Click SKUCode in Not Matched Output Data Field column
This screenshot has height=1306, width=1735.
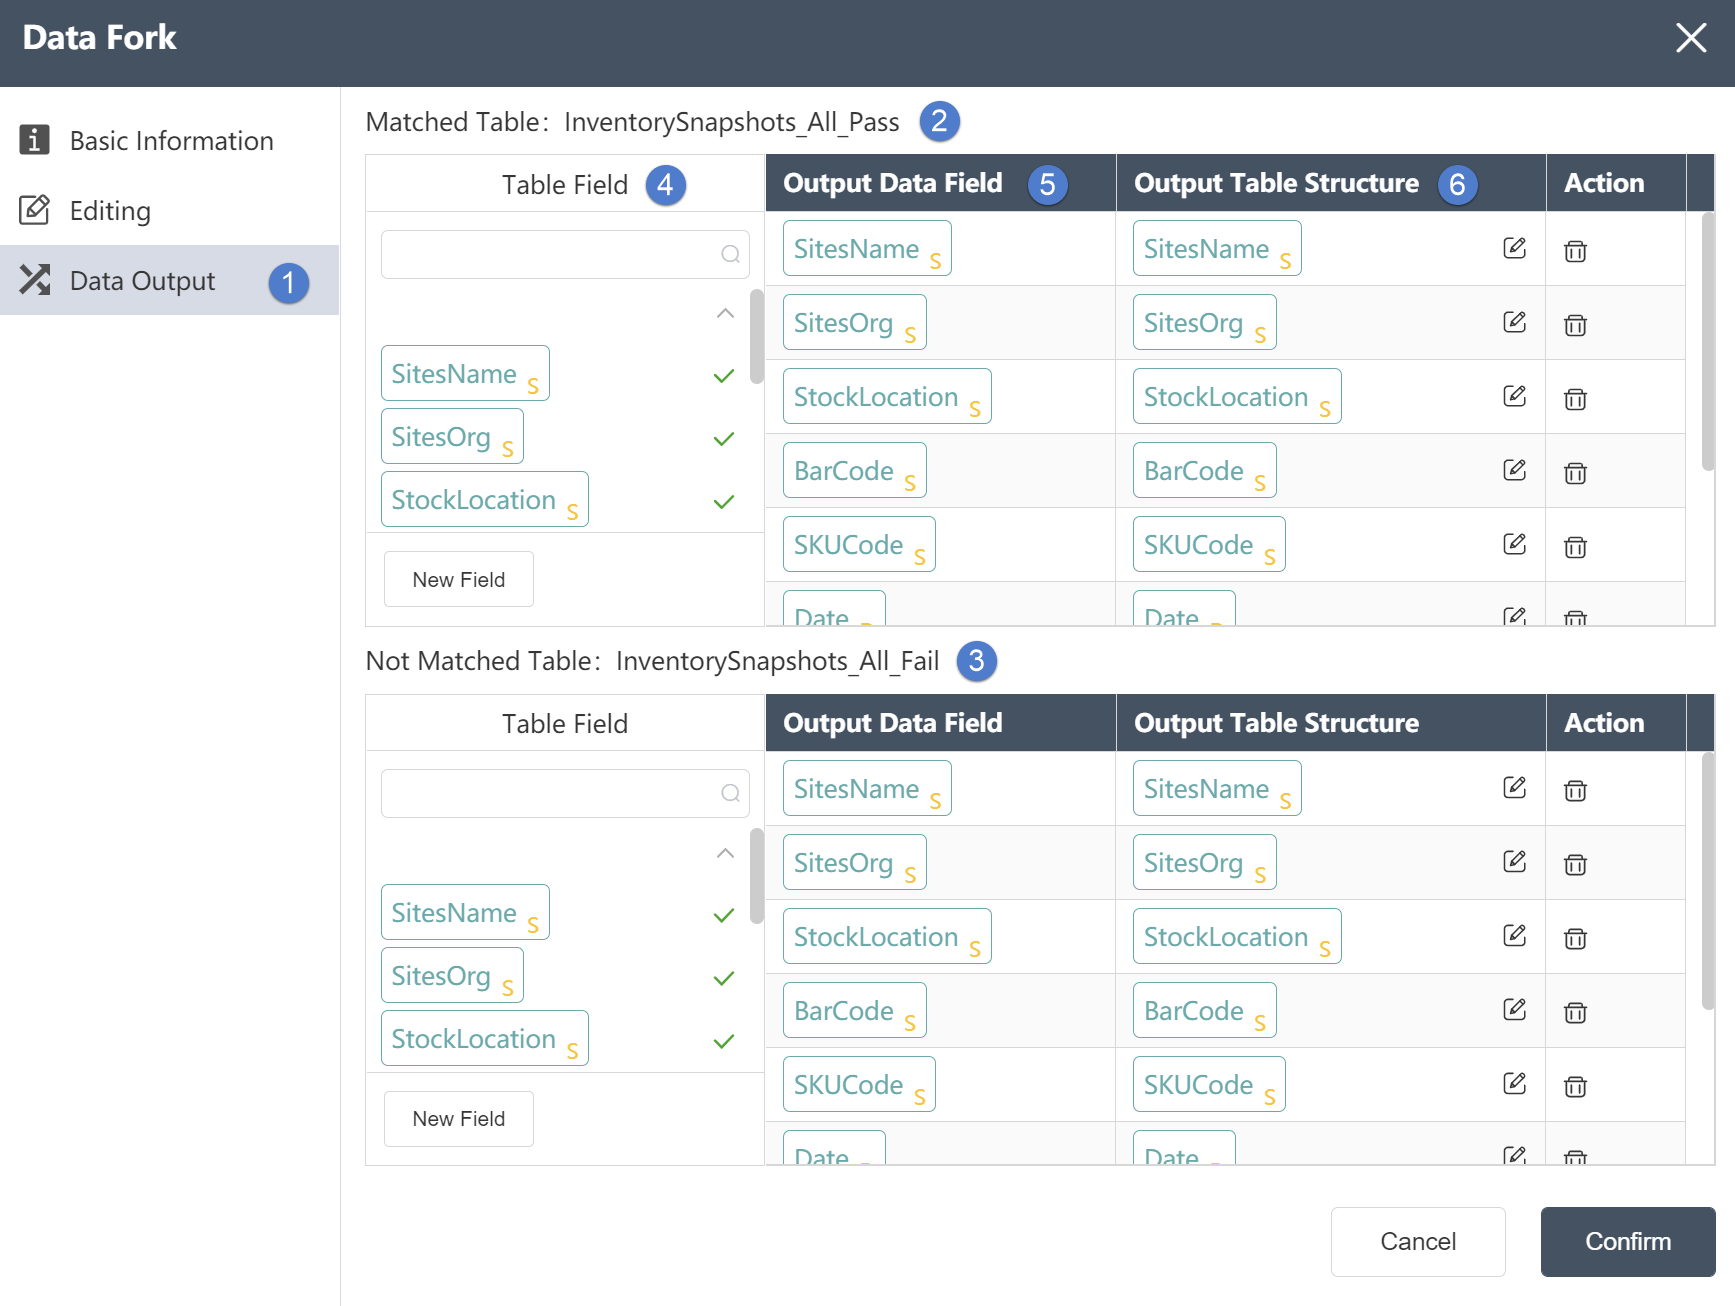click(859, 1084)
